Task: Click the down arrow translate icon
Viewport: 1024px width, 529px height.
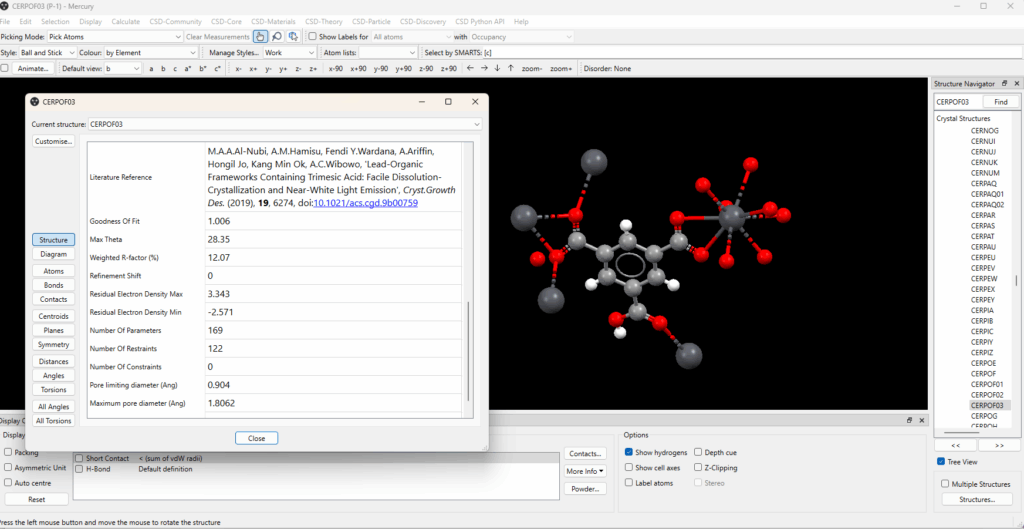Action: (x=497, y=68)
